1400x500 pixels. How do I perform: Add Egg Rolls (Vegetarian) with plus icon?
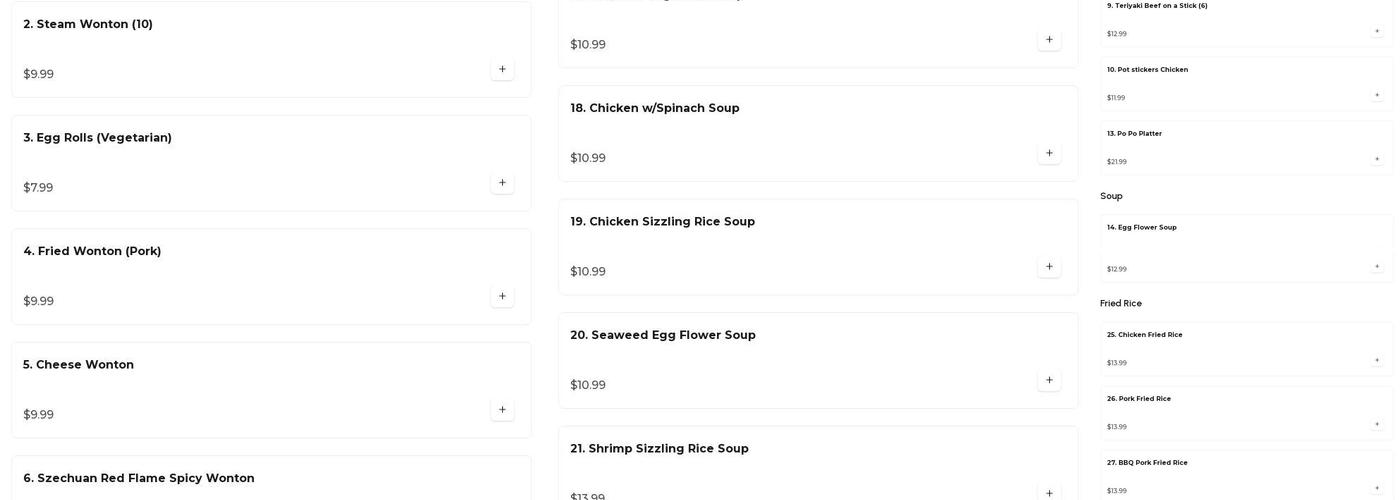[502, 183]
